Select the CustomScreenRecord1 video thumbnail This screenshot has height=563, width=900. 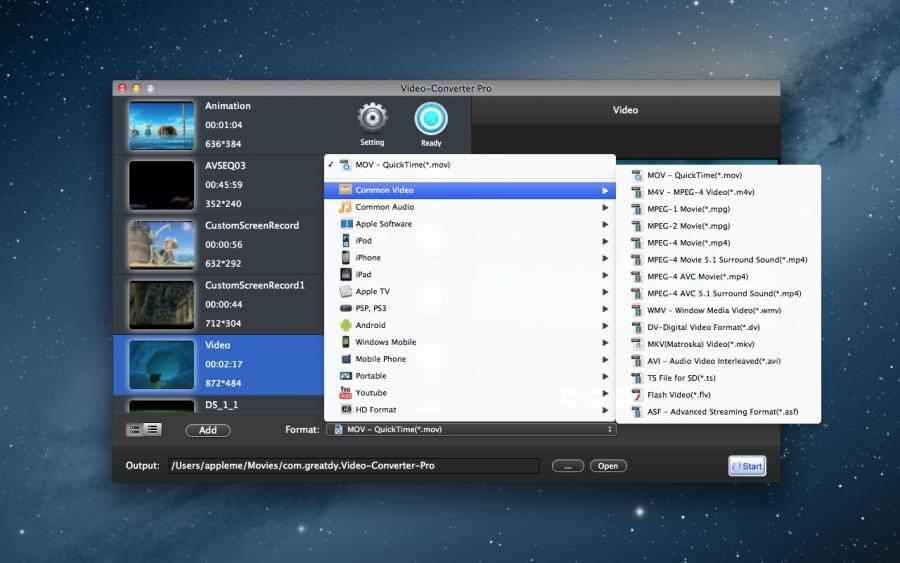[161, 305]
